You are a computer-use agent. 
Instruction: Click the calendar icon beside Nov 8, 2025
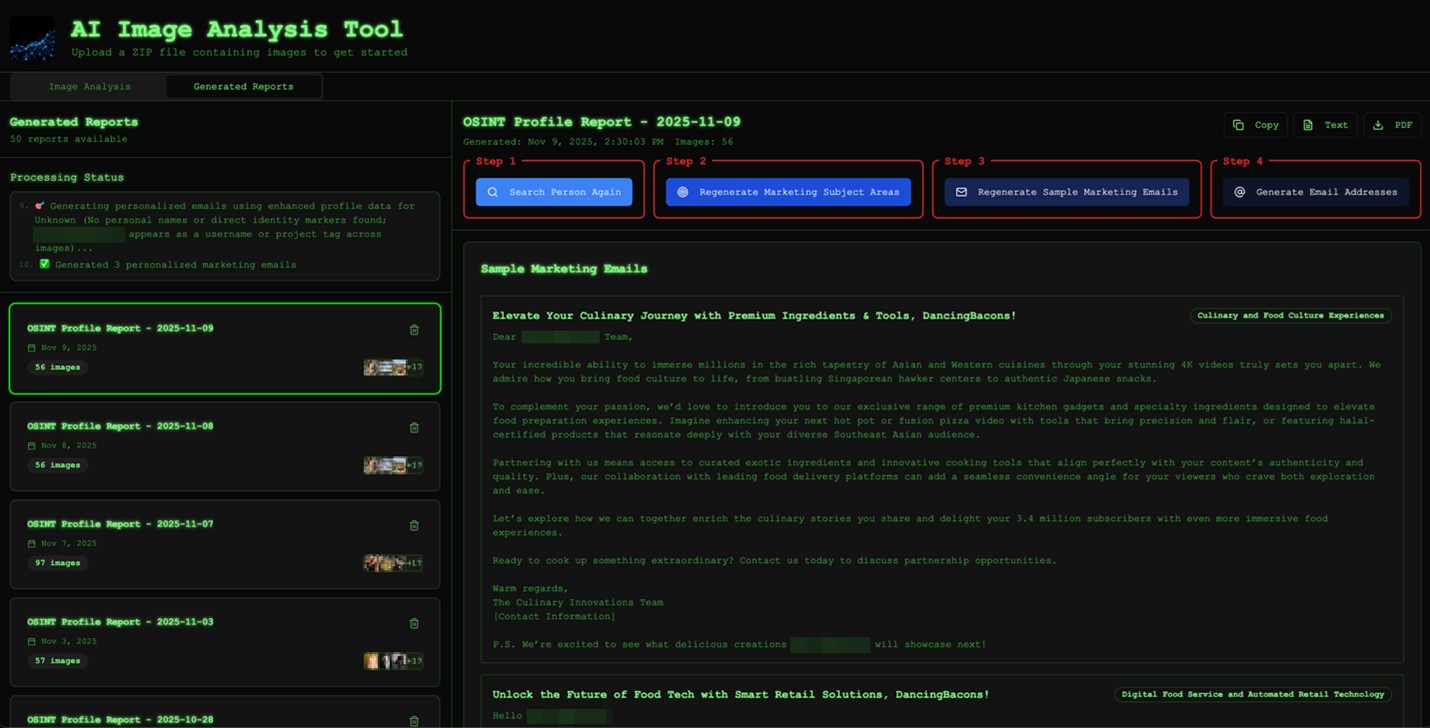click(32, 446)
